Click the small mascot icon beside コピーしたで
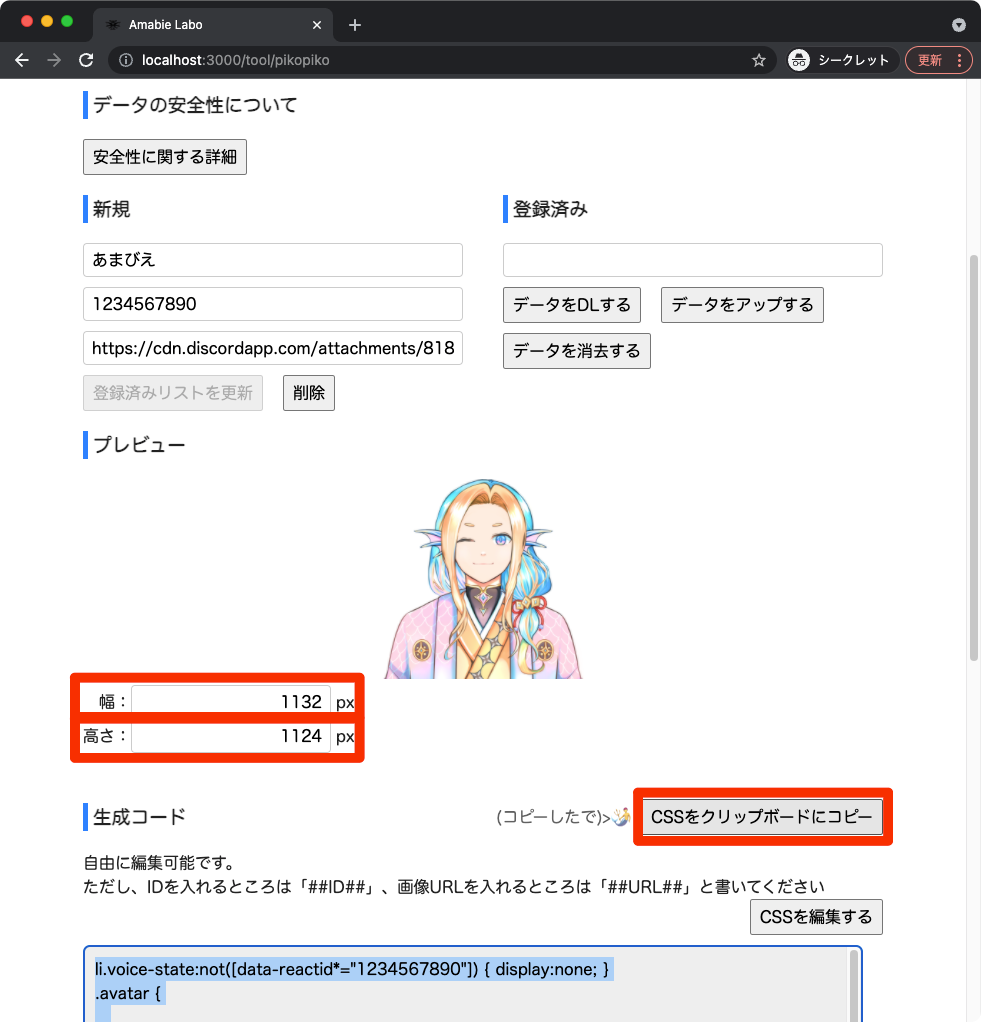981x1022 pixels. [621, 816]
